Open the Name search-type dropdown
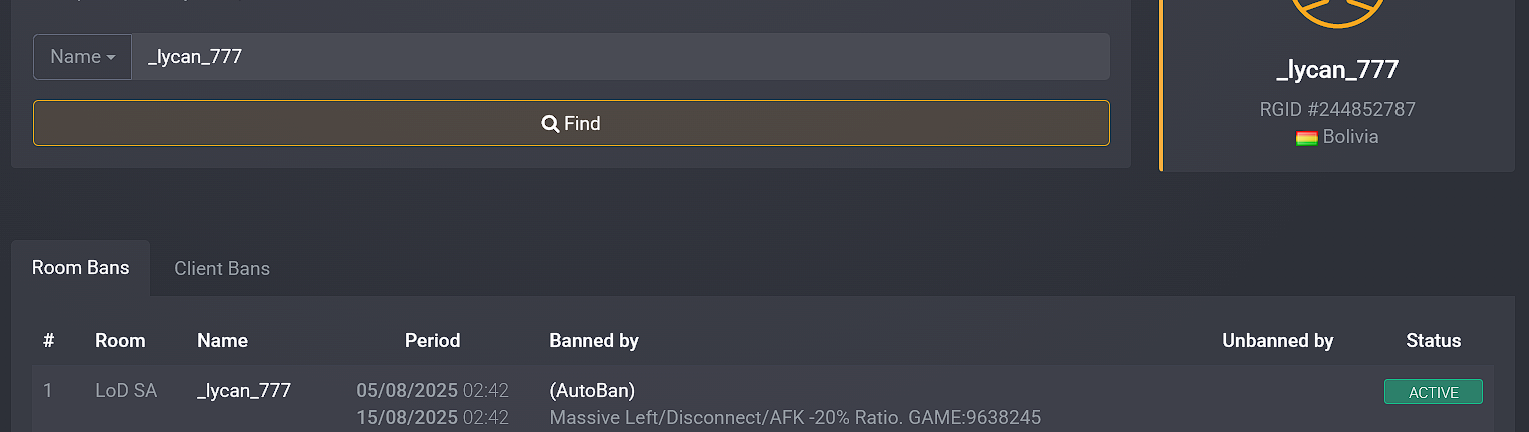Image resolution: width=1529 pixels, height=432 pixels. 82,57
